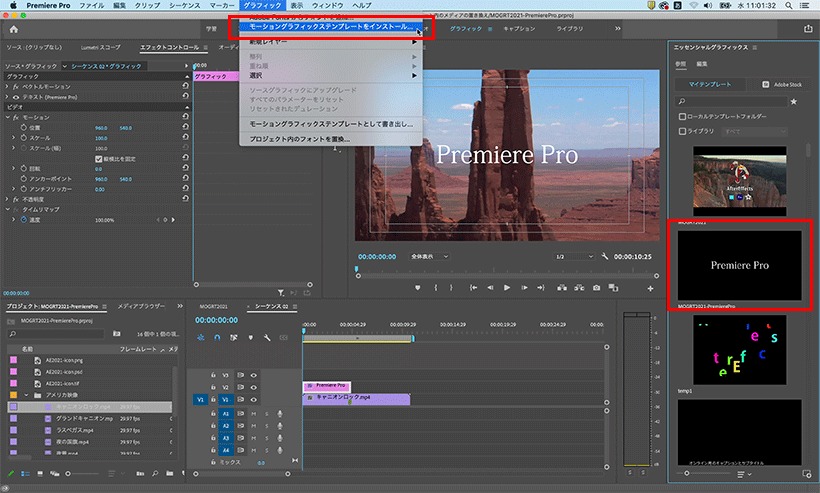Click Comparison View icon in Program Monitor
This screenshot has width=820, height=493.
pos(613,288)
